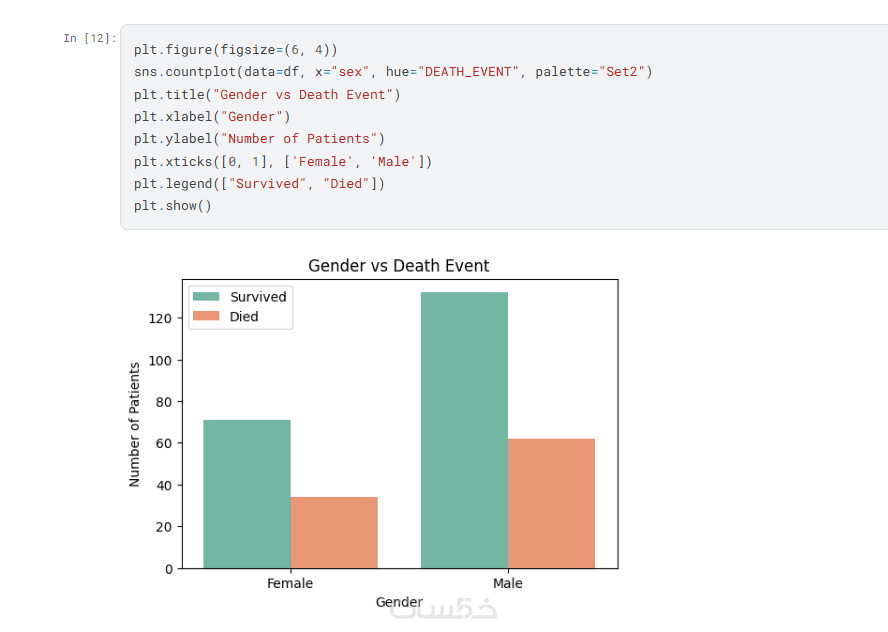Click the Survived green legend swatch
The height and width of the screenshot is (632, 888).
pyautogui.click(x=207, y=297)
